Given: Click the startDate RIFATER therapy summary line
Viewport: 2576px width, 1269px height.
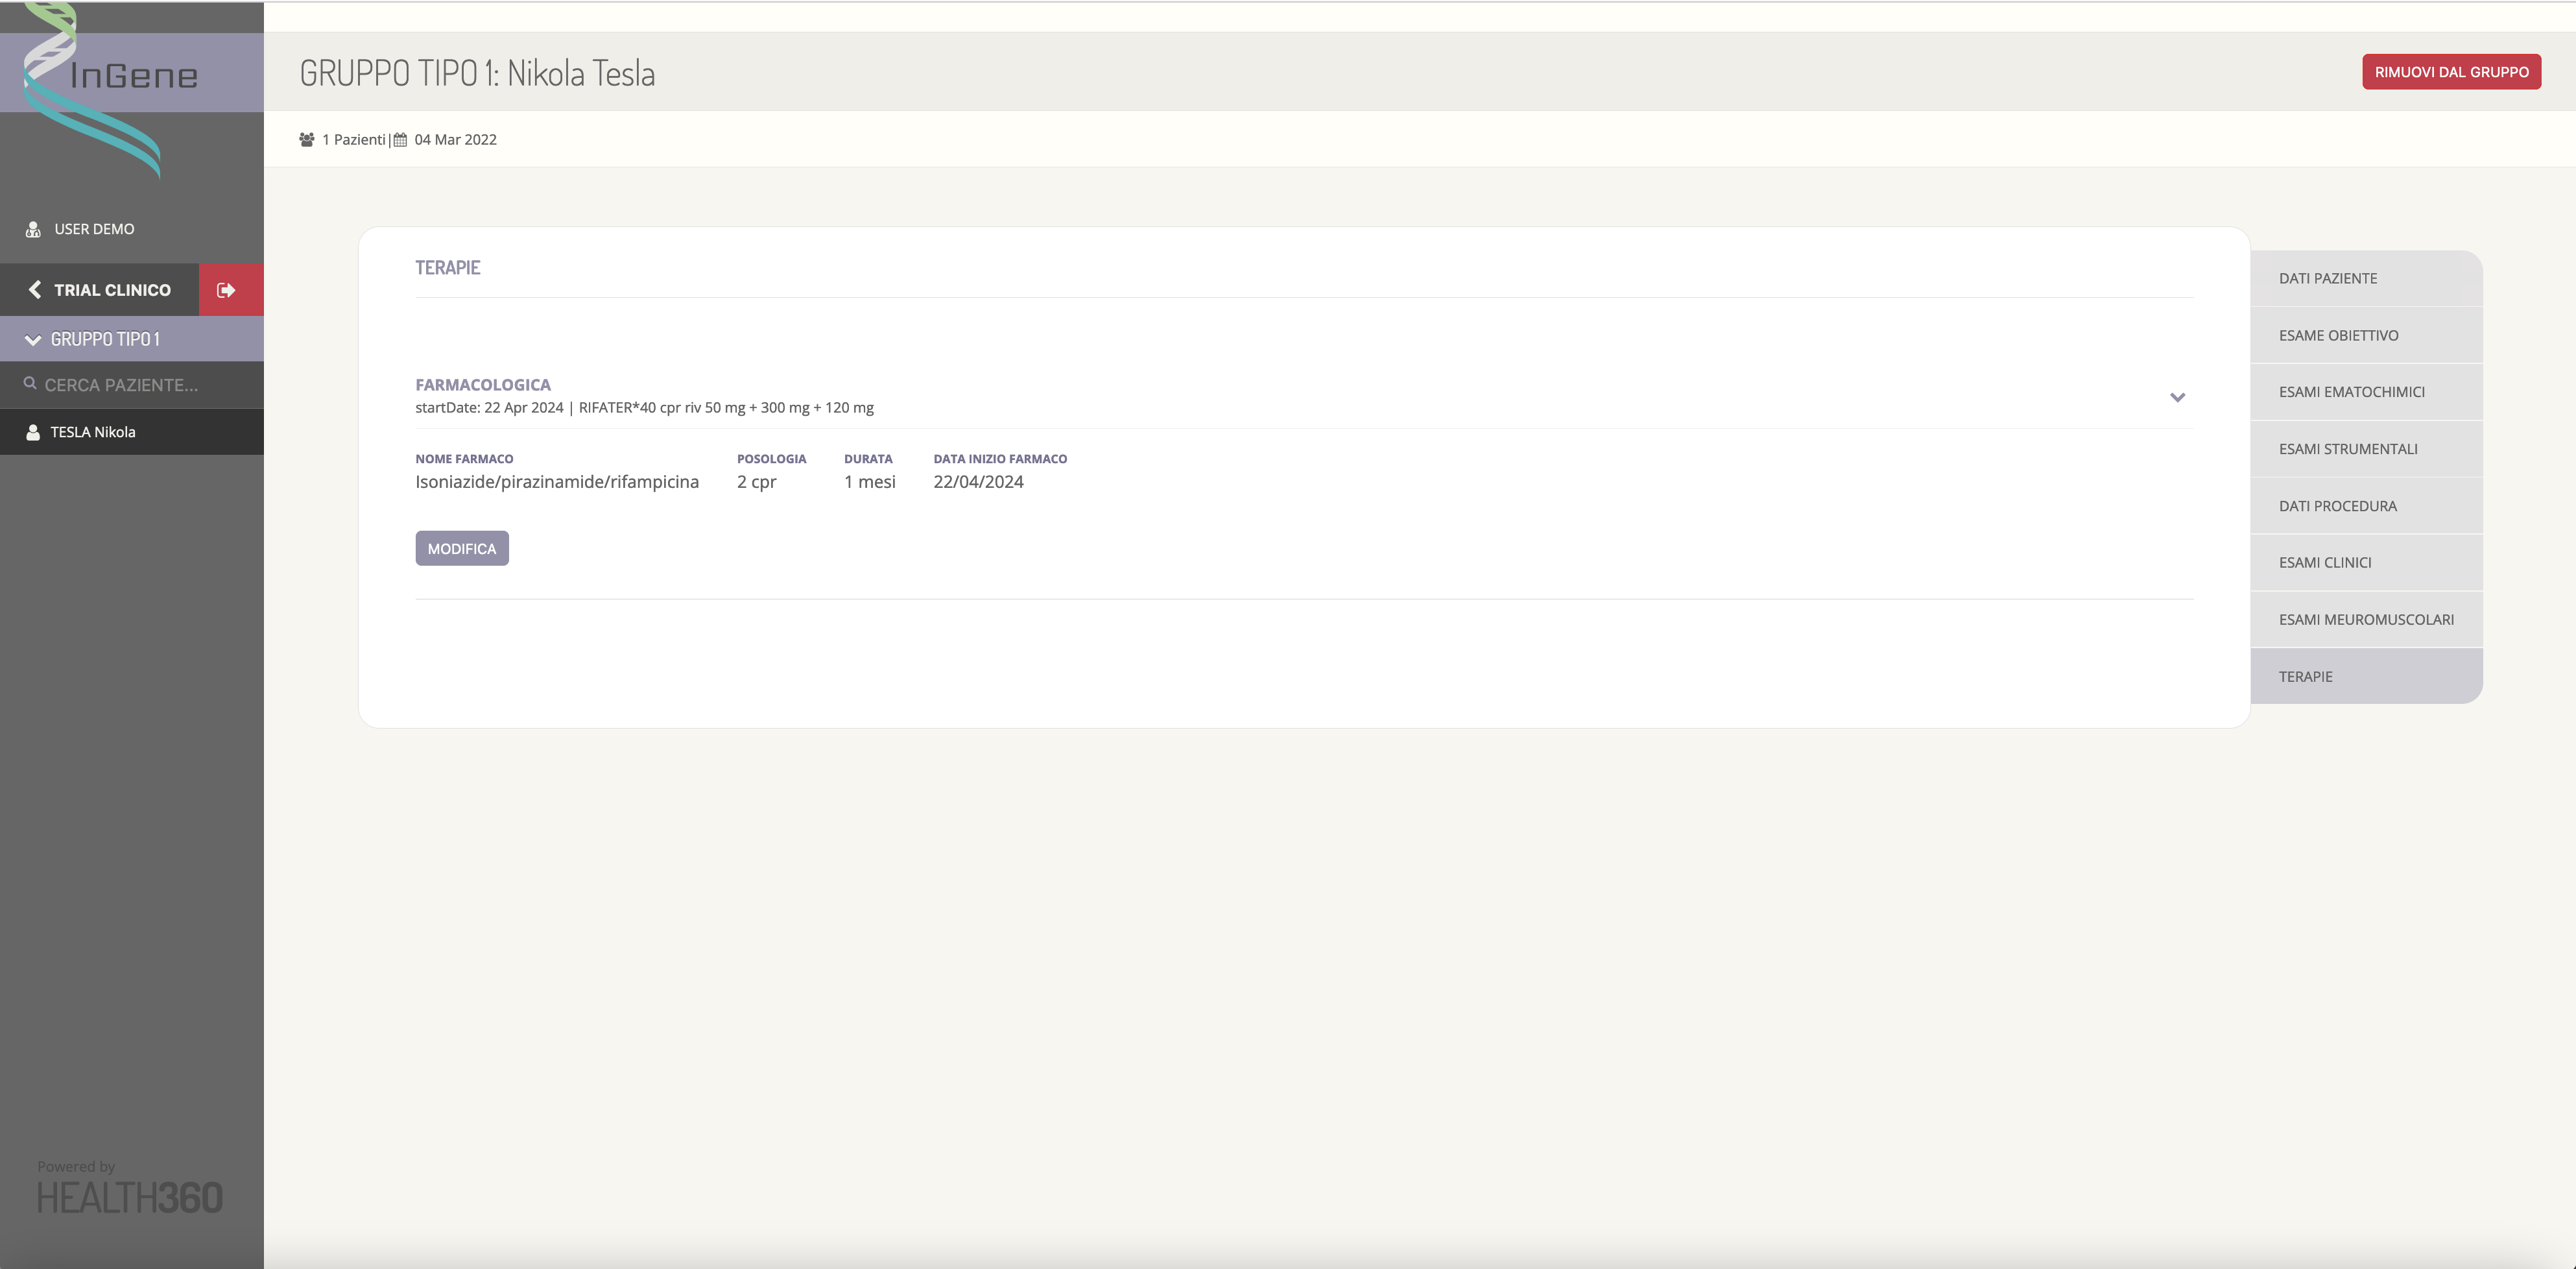Looking at the screenshot, I should (x=645, y=408).
